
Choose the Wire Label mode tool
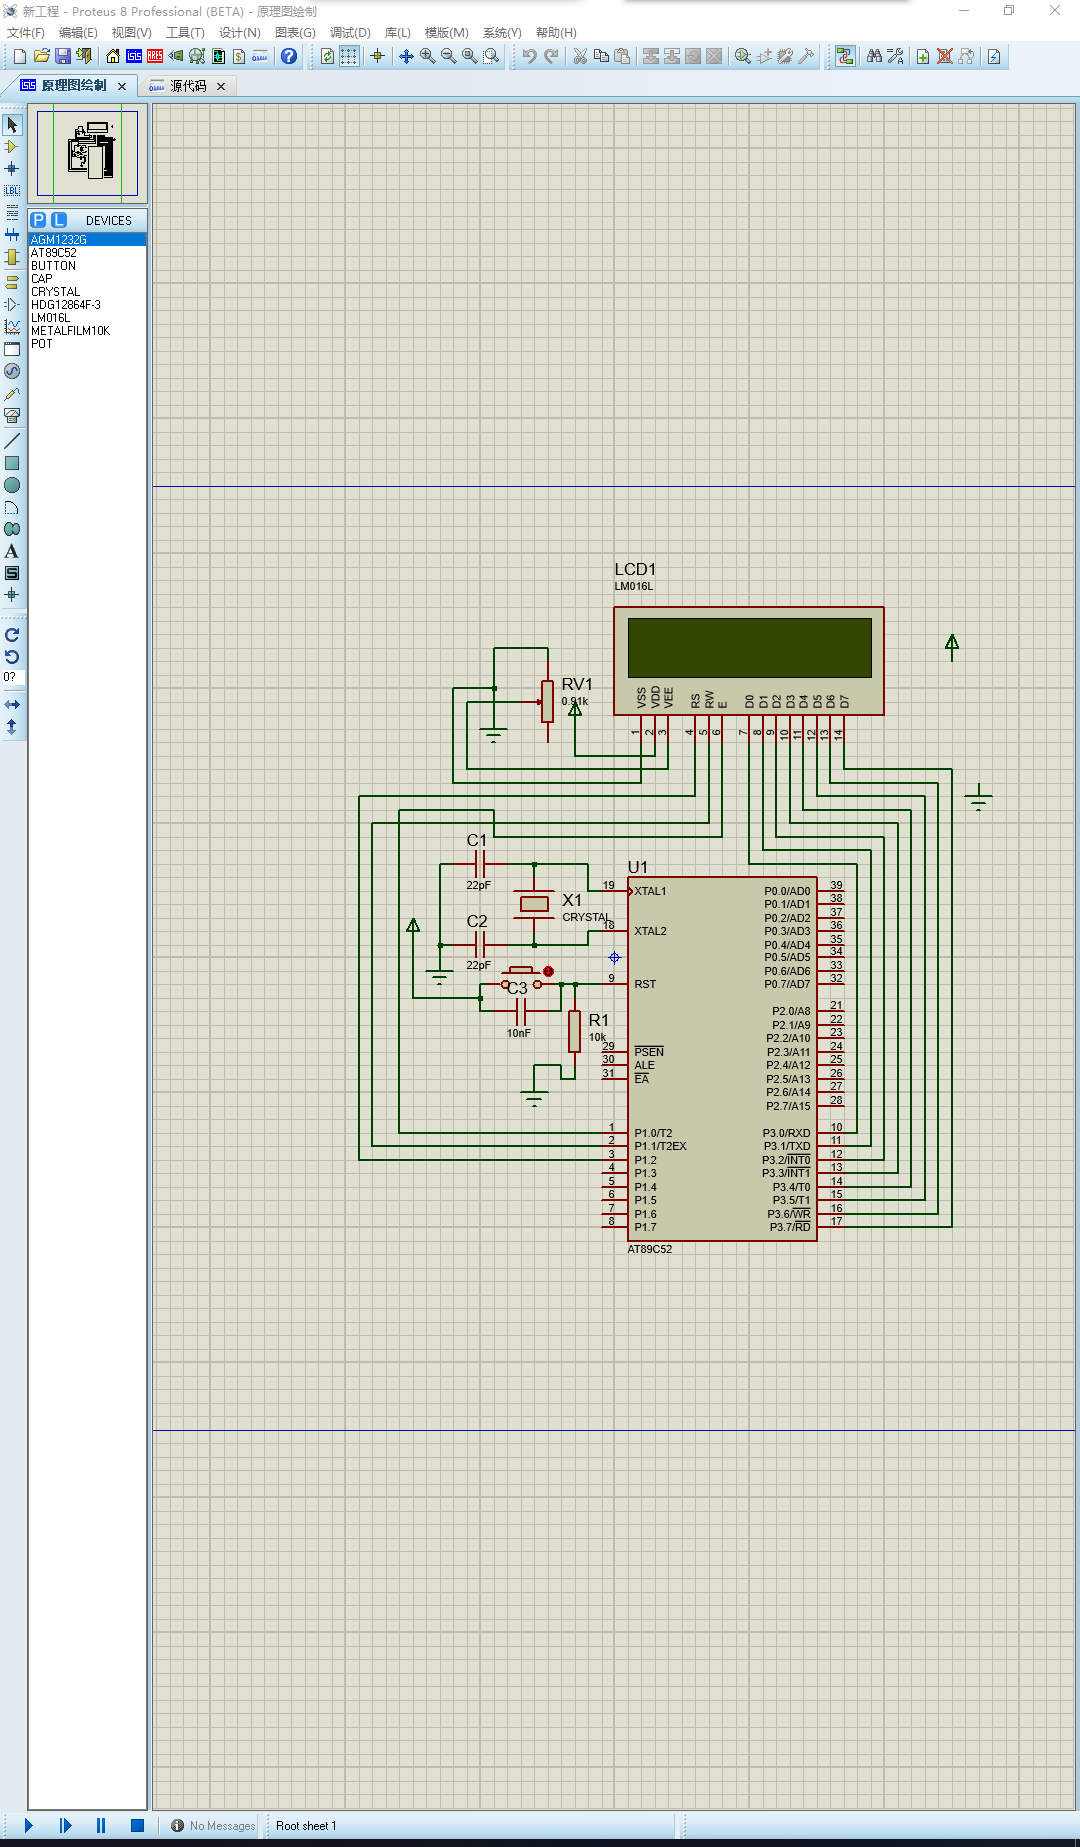tap(12, 190)
